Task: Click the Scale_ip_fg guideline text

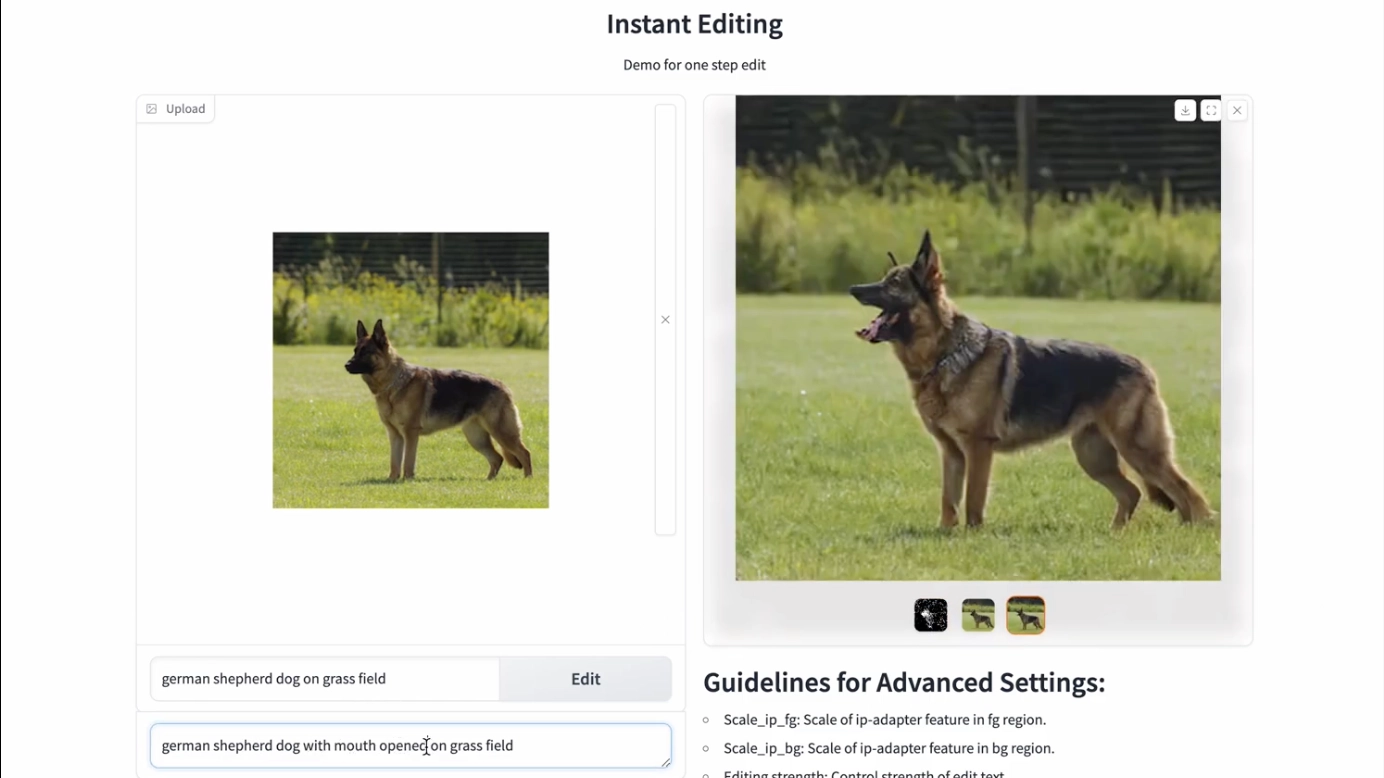Action: coord(885,720)
